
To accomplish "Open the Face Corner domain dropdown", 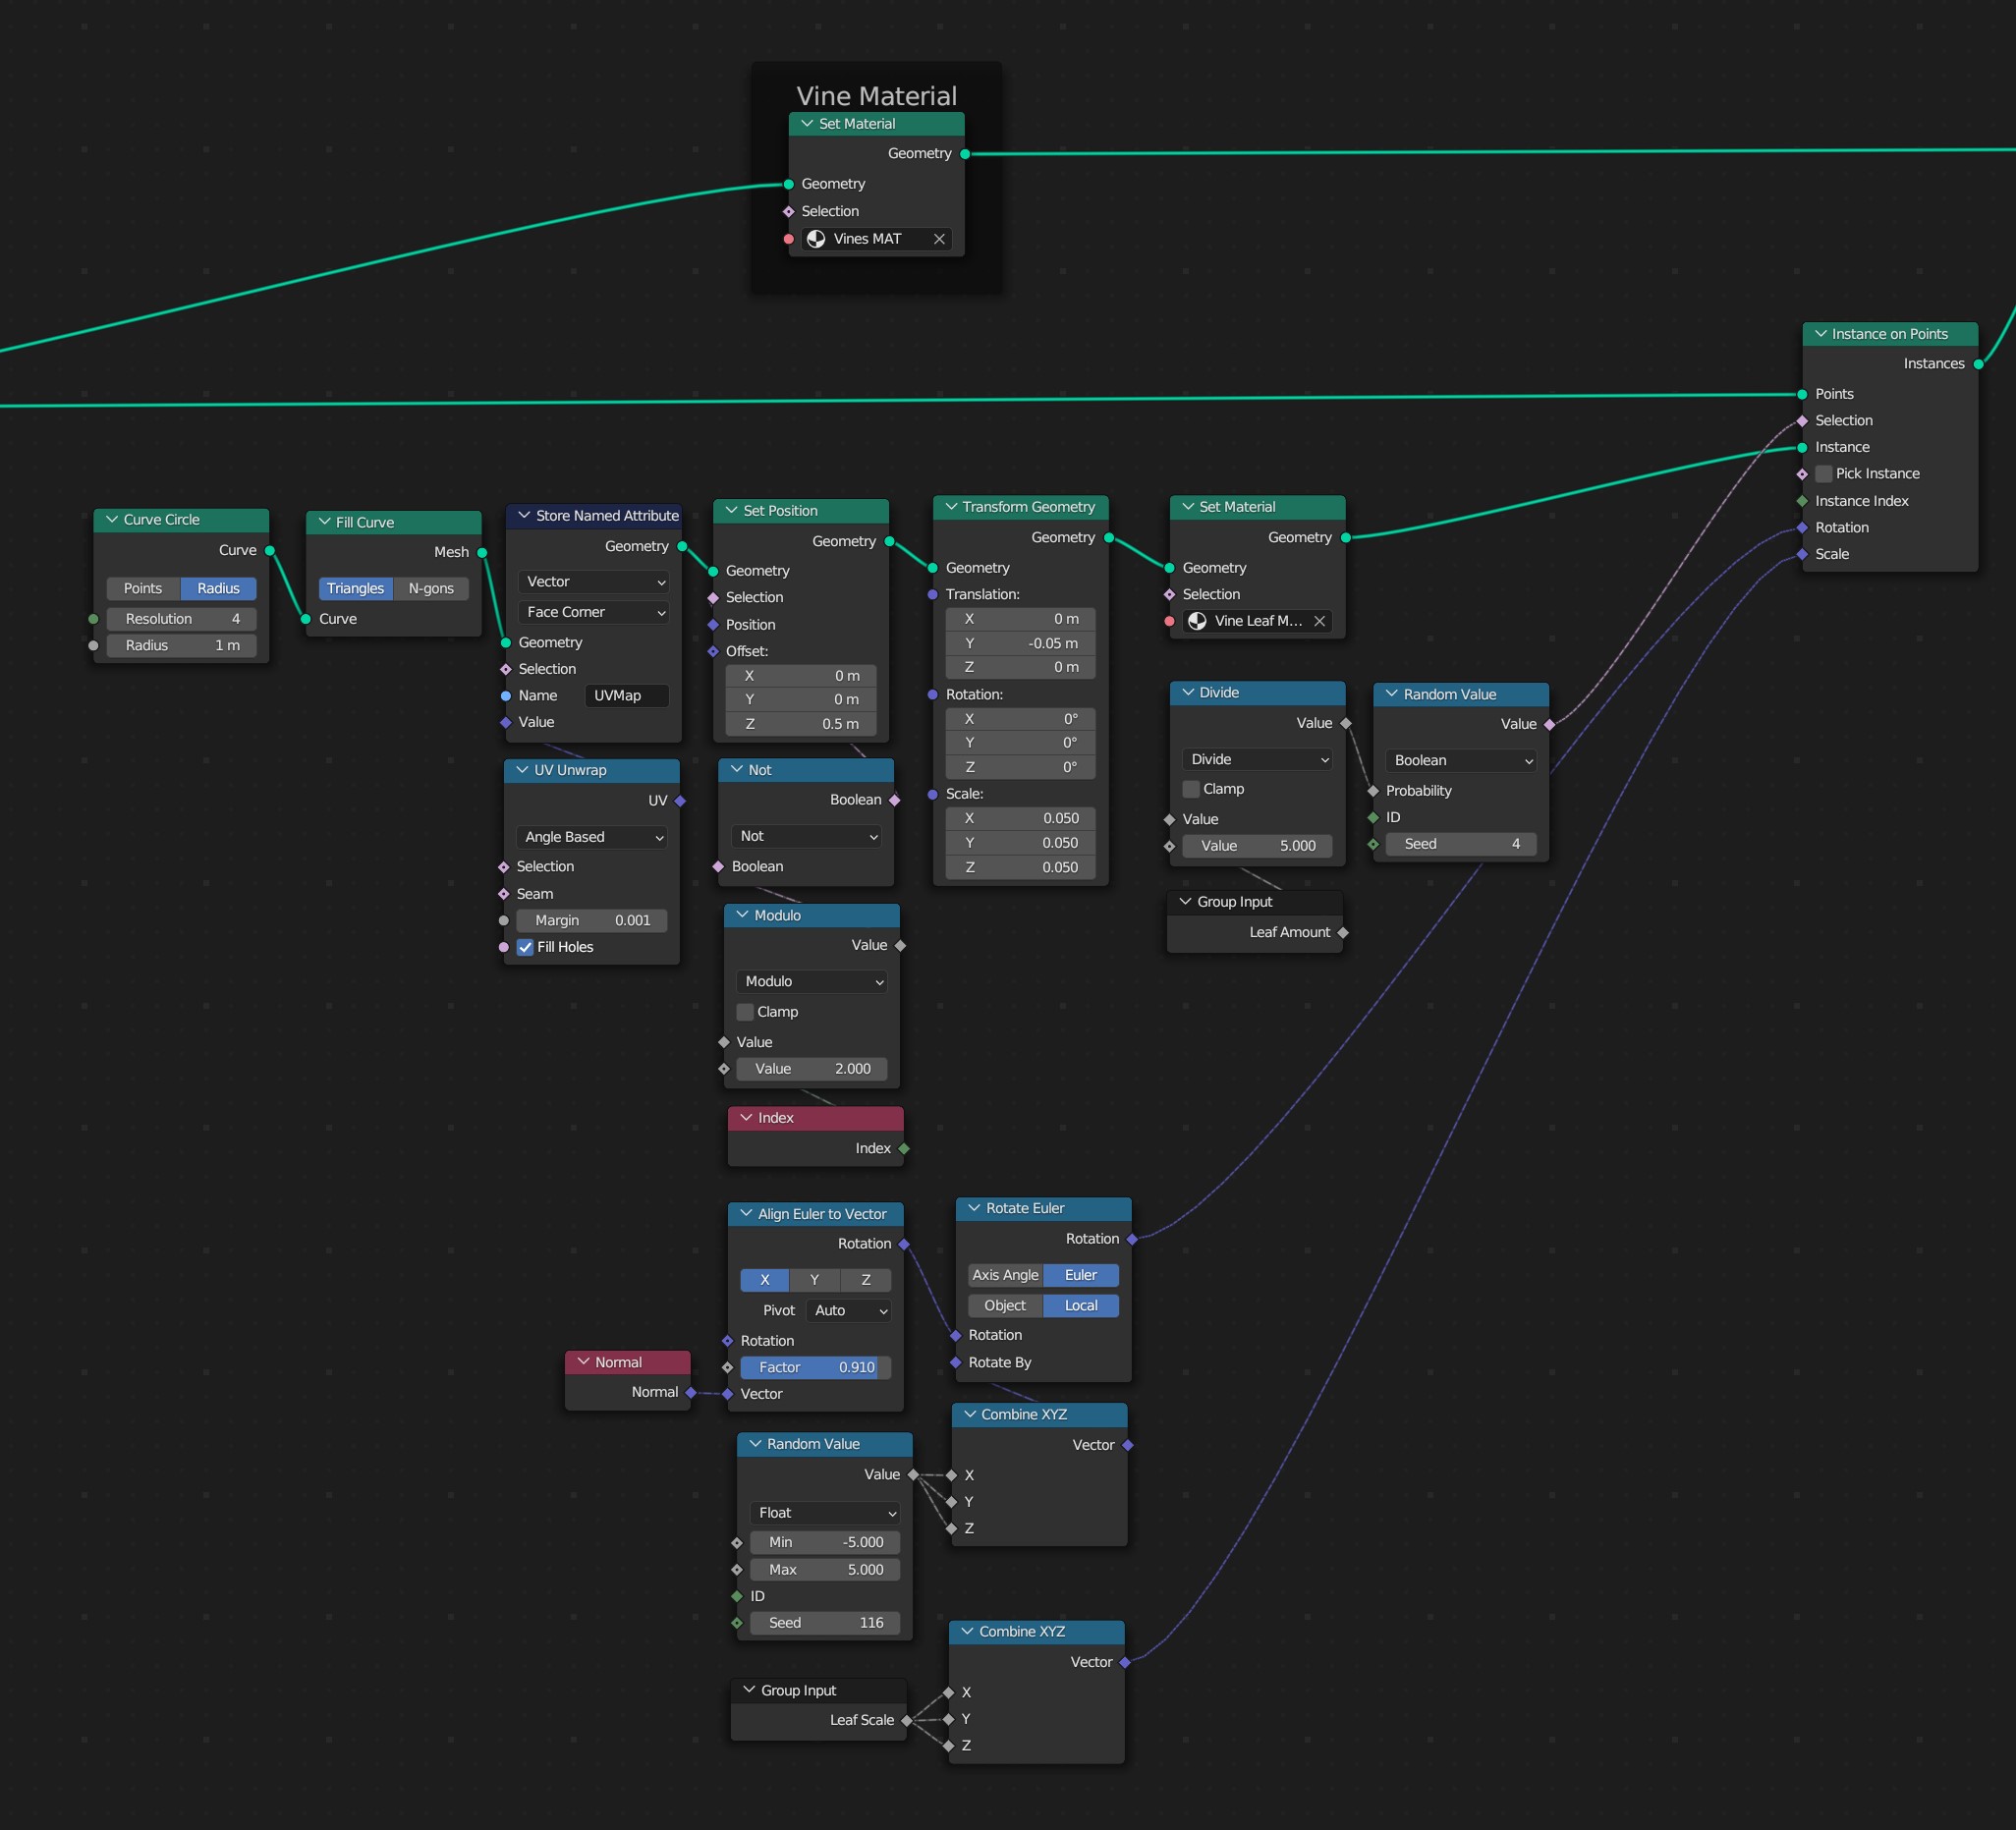I will point(595,612).
